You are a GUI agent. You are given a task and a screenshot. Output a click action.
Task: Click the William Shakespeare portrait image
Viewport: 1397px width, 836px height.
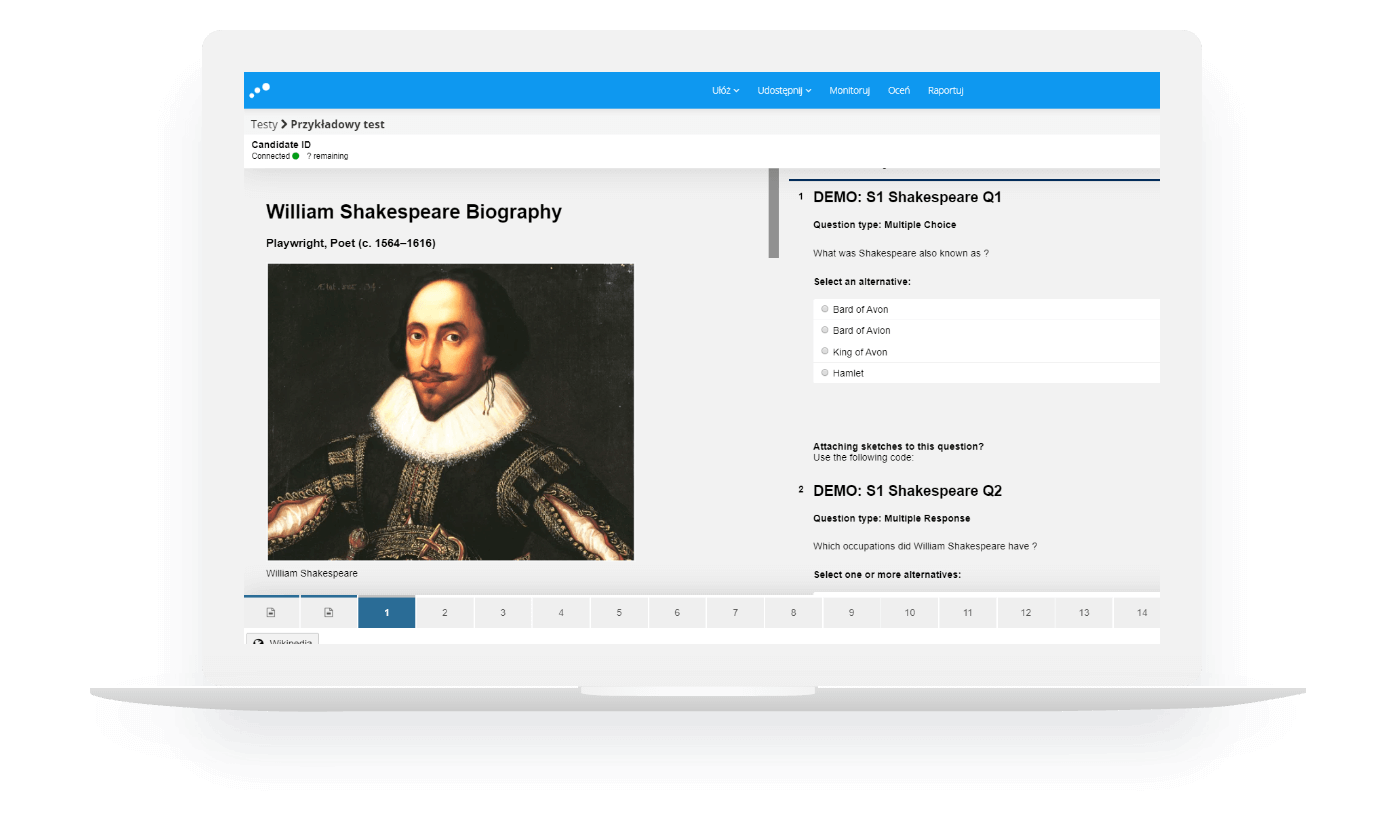tap(450, 412)
